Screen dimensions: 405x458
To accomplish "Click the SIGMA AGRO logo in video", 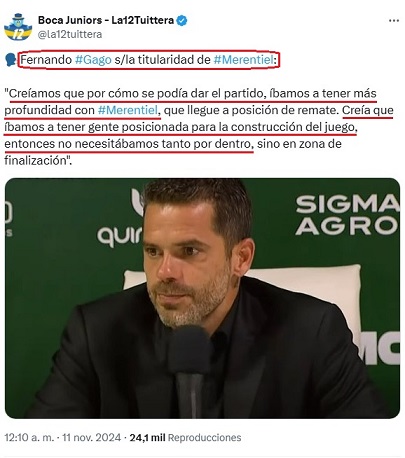I will 348,215.
